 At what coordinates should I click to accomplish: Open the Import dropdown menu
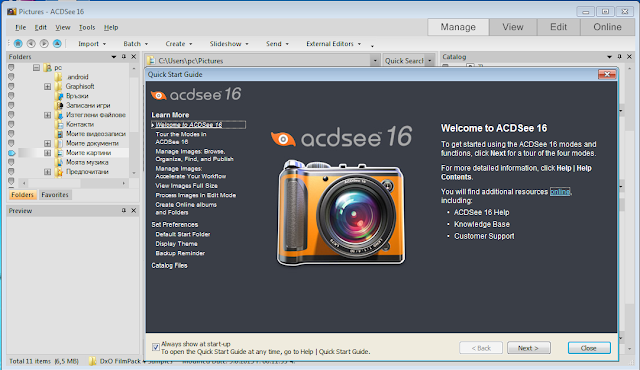point(92,44)
